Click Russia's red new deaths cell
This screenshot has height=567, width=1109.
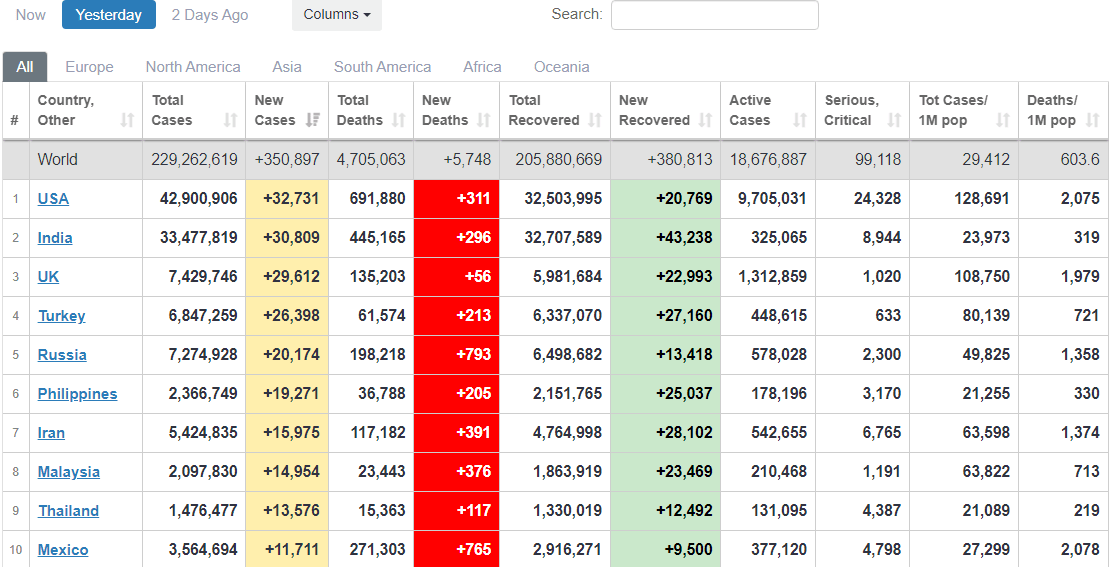tap(456, 355)
